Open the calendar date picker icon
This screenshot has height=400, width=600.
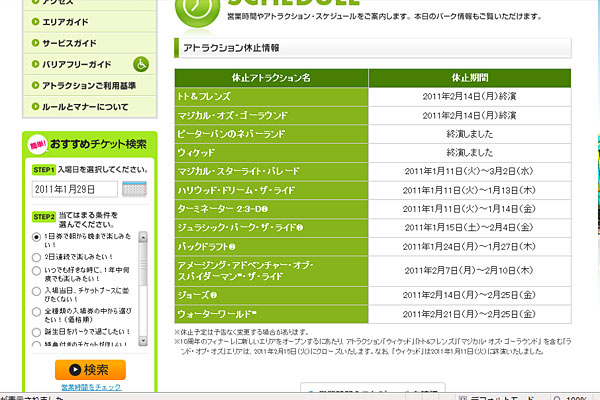click(x=134, y=189)
